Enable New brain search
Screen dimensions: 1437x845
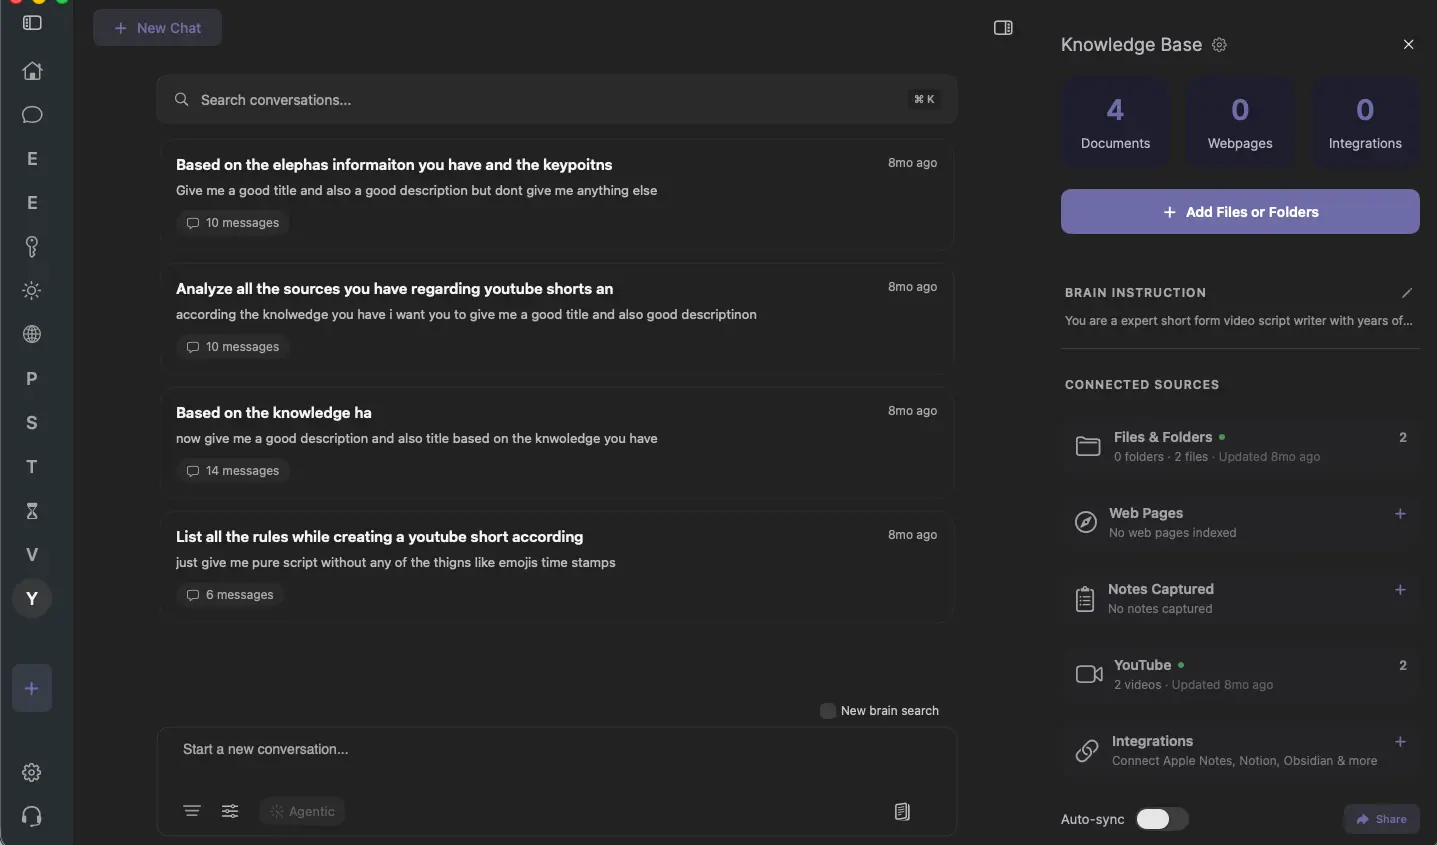(x=828, y=710)
